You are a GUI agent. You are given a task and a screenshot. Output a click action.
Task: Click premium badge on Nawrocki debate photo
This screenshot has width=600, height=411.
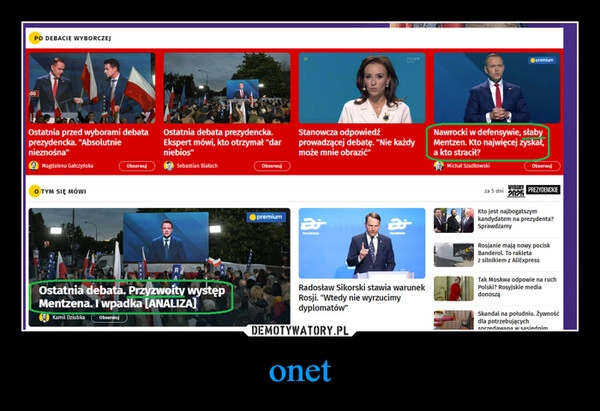tap(541, 60)
